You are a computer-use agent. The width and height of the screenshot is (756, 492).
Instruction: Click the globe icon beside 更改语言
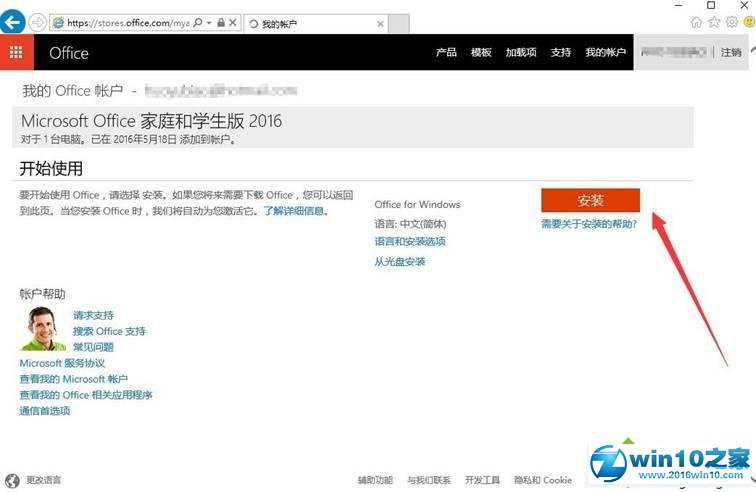pos(12,480)
